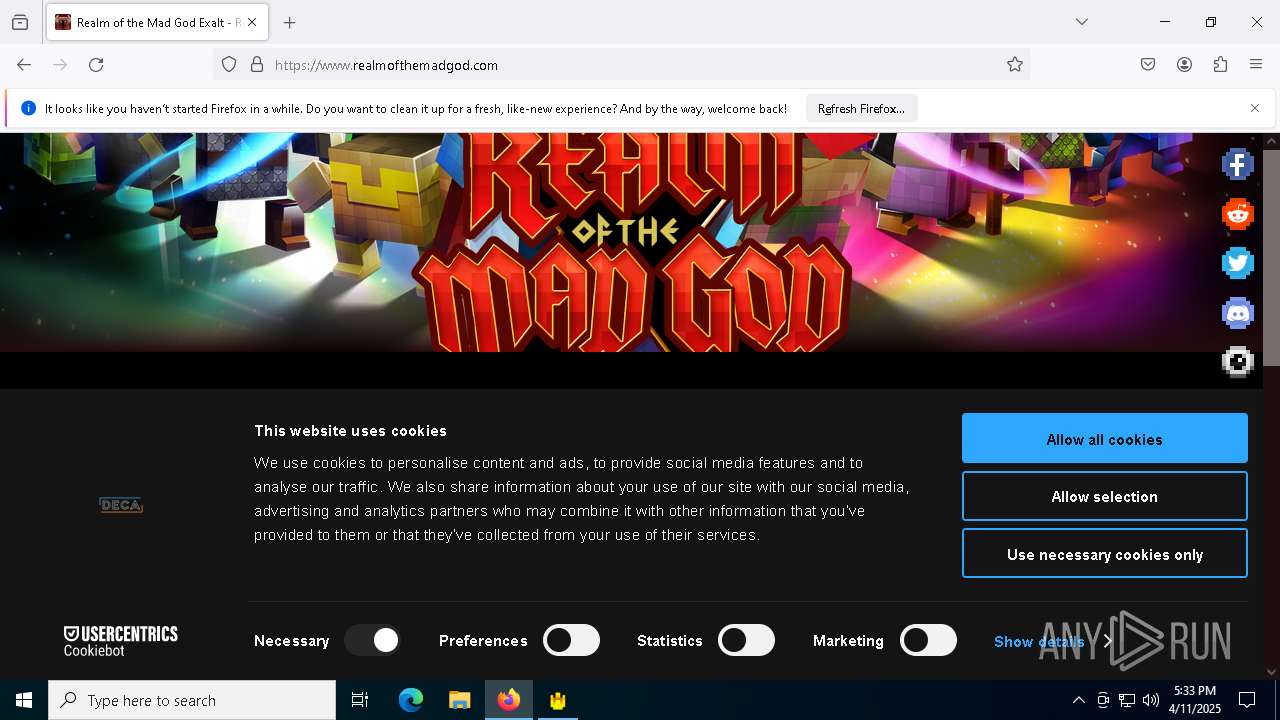The width and height of the screenshot is (1280, 720).
Task: Click the Usercentrics Cookiebot logo
Action: tap(121, 641)
